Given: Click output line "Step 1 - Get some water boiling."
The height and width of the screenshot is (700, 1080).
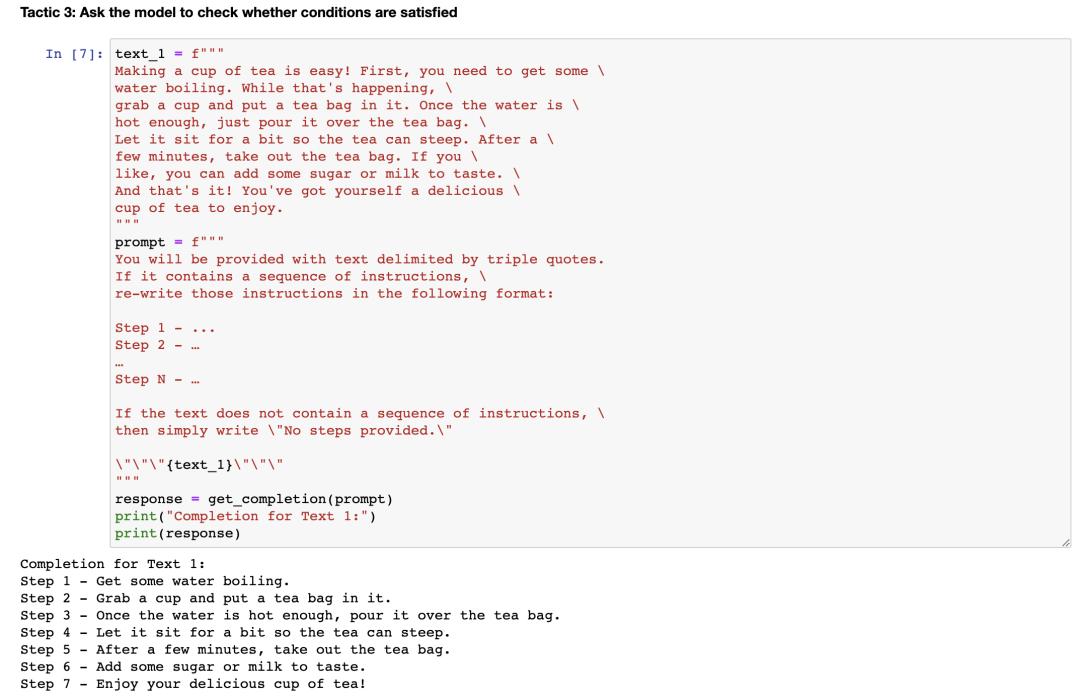Looking at the screenshot, I should (x=155, y=581).
